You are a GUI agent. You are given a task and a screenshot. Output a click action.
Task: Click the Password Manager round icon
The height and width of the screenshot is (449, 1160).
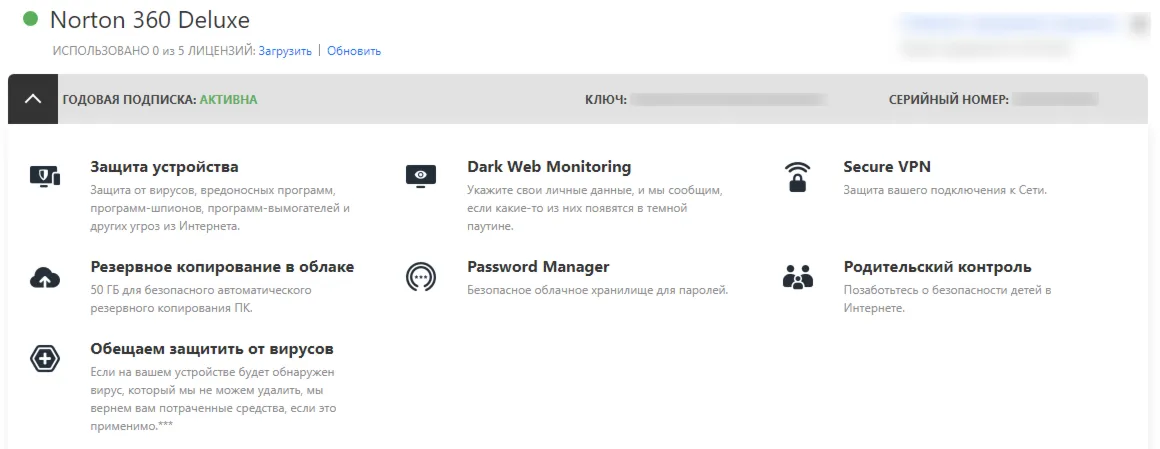pos(421,277)
